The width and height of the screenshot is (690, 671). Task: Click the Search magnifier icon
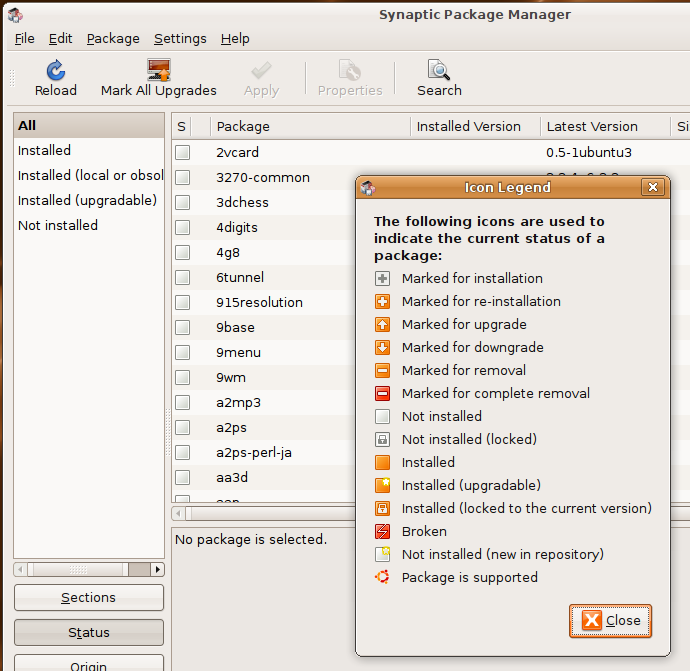[439, 70]
